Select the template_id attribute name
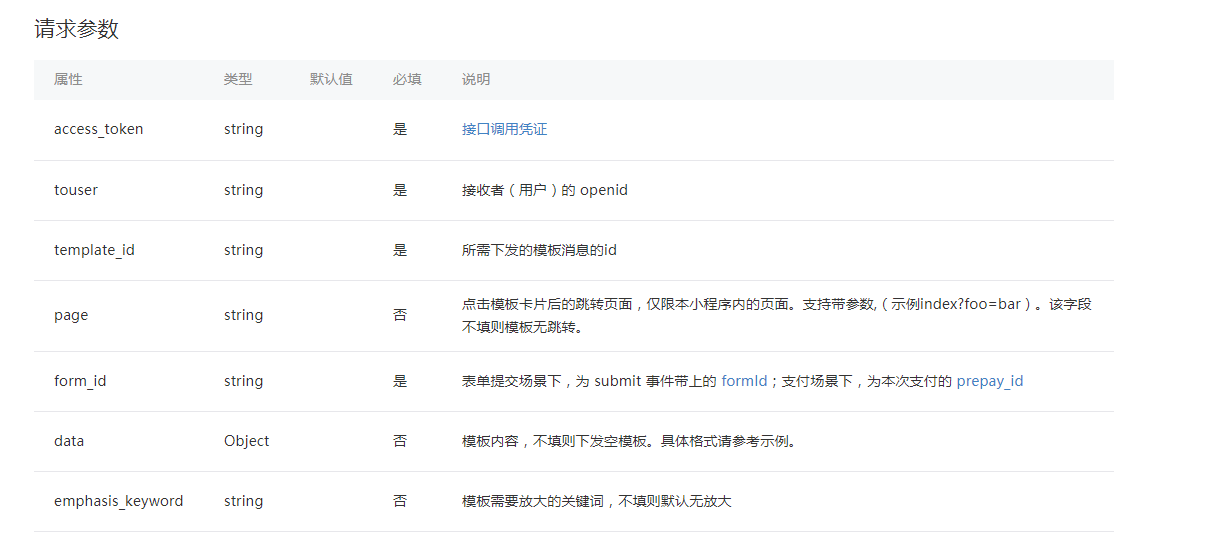The width and height of the screenshot is (1223, 546). [x=94, y=250]
